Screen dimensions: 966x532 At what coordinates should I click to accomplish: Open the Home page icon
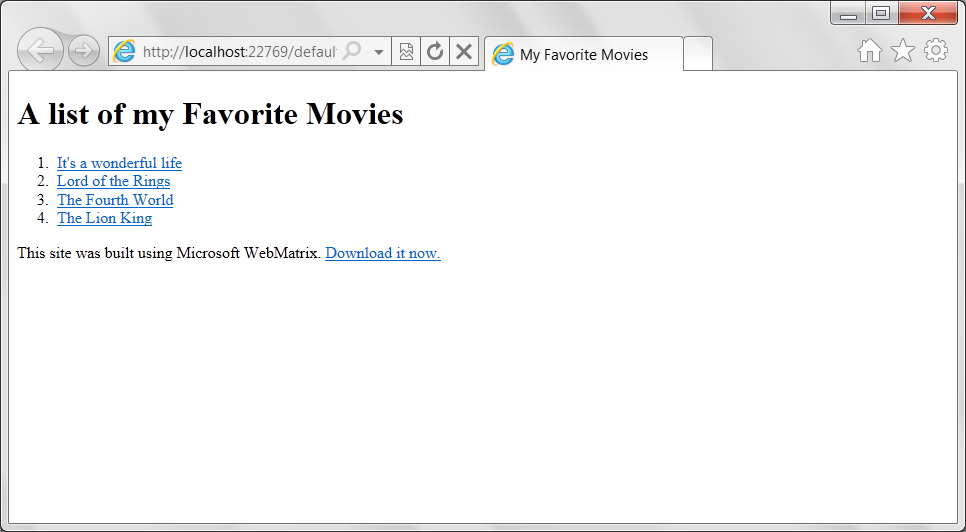point(869,51)
